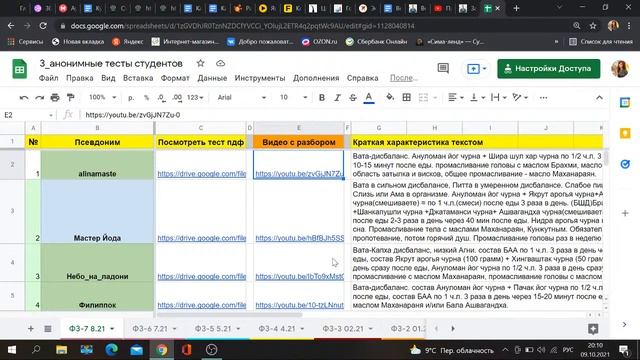The height and width of the screenshot is (360, 640).
Task: Open youtu.be link in Небо_на_ладони row
Action: [300, 276]
